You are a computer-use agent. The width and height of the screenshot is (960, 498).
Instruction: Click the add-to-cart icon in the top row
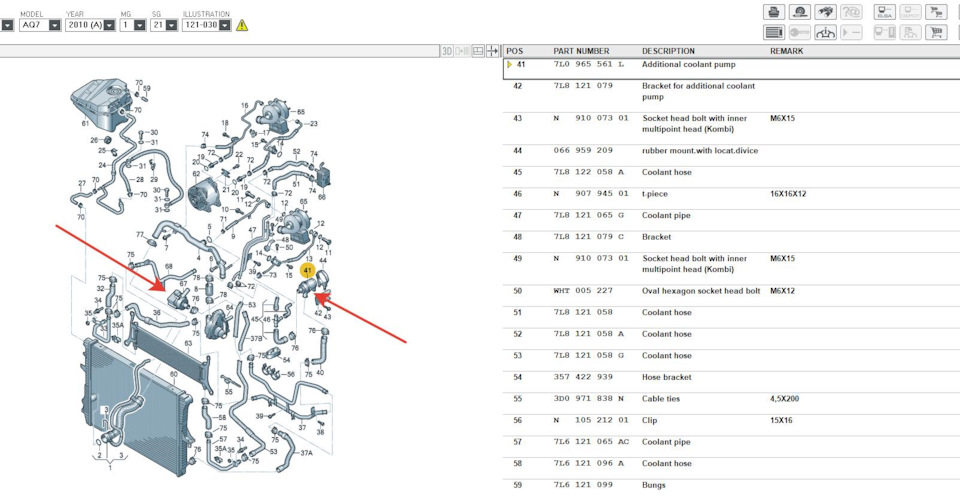pos(937,12)
